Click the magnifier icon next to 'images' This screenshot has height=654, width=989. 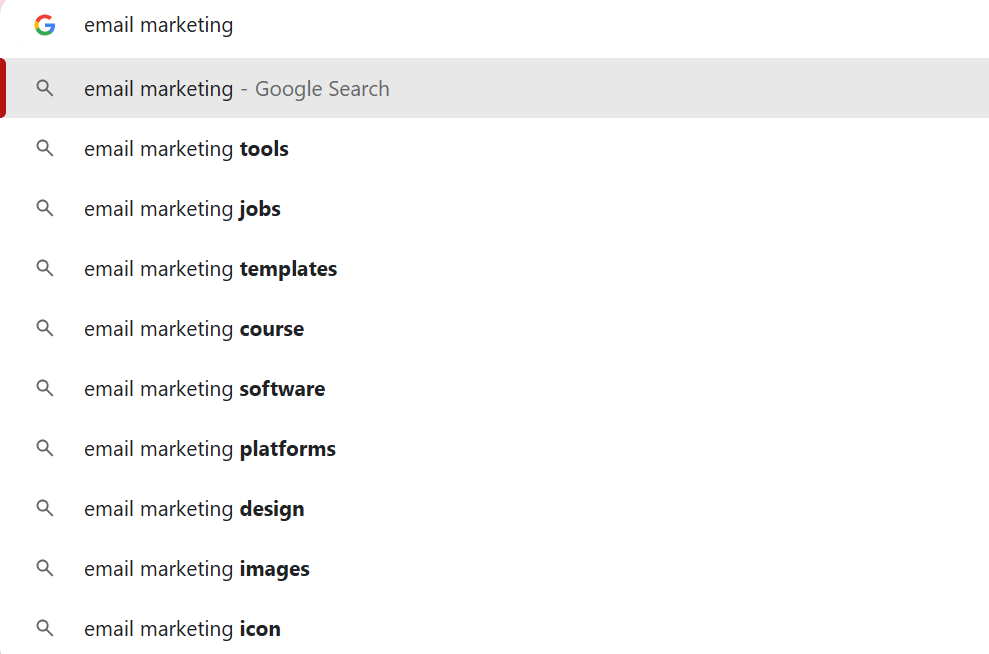coord(44,568)
